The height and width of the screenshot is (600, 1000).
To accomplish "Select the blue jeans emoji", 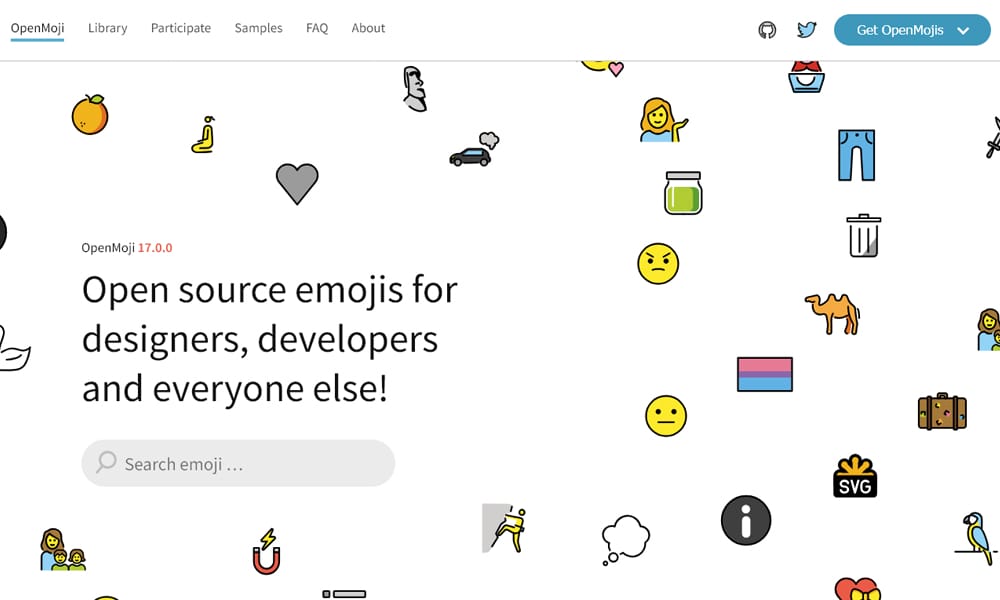I will [857, 155].
